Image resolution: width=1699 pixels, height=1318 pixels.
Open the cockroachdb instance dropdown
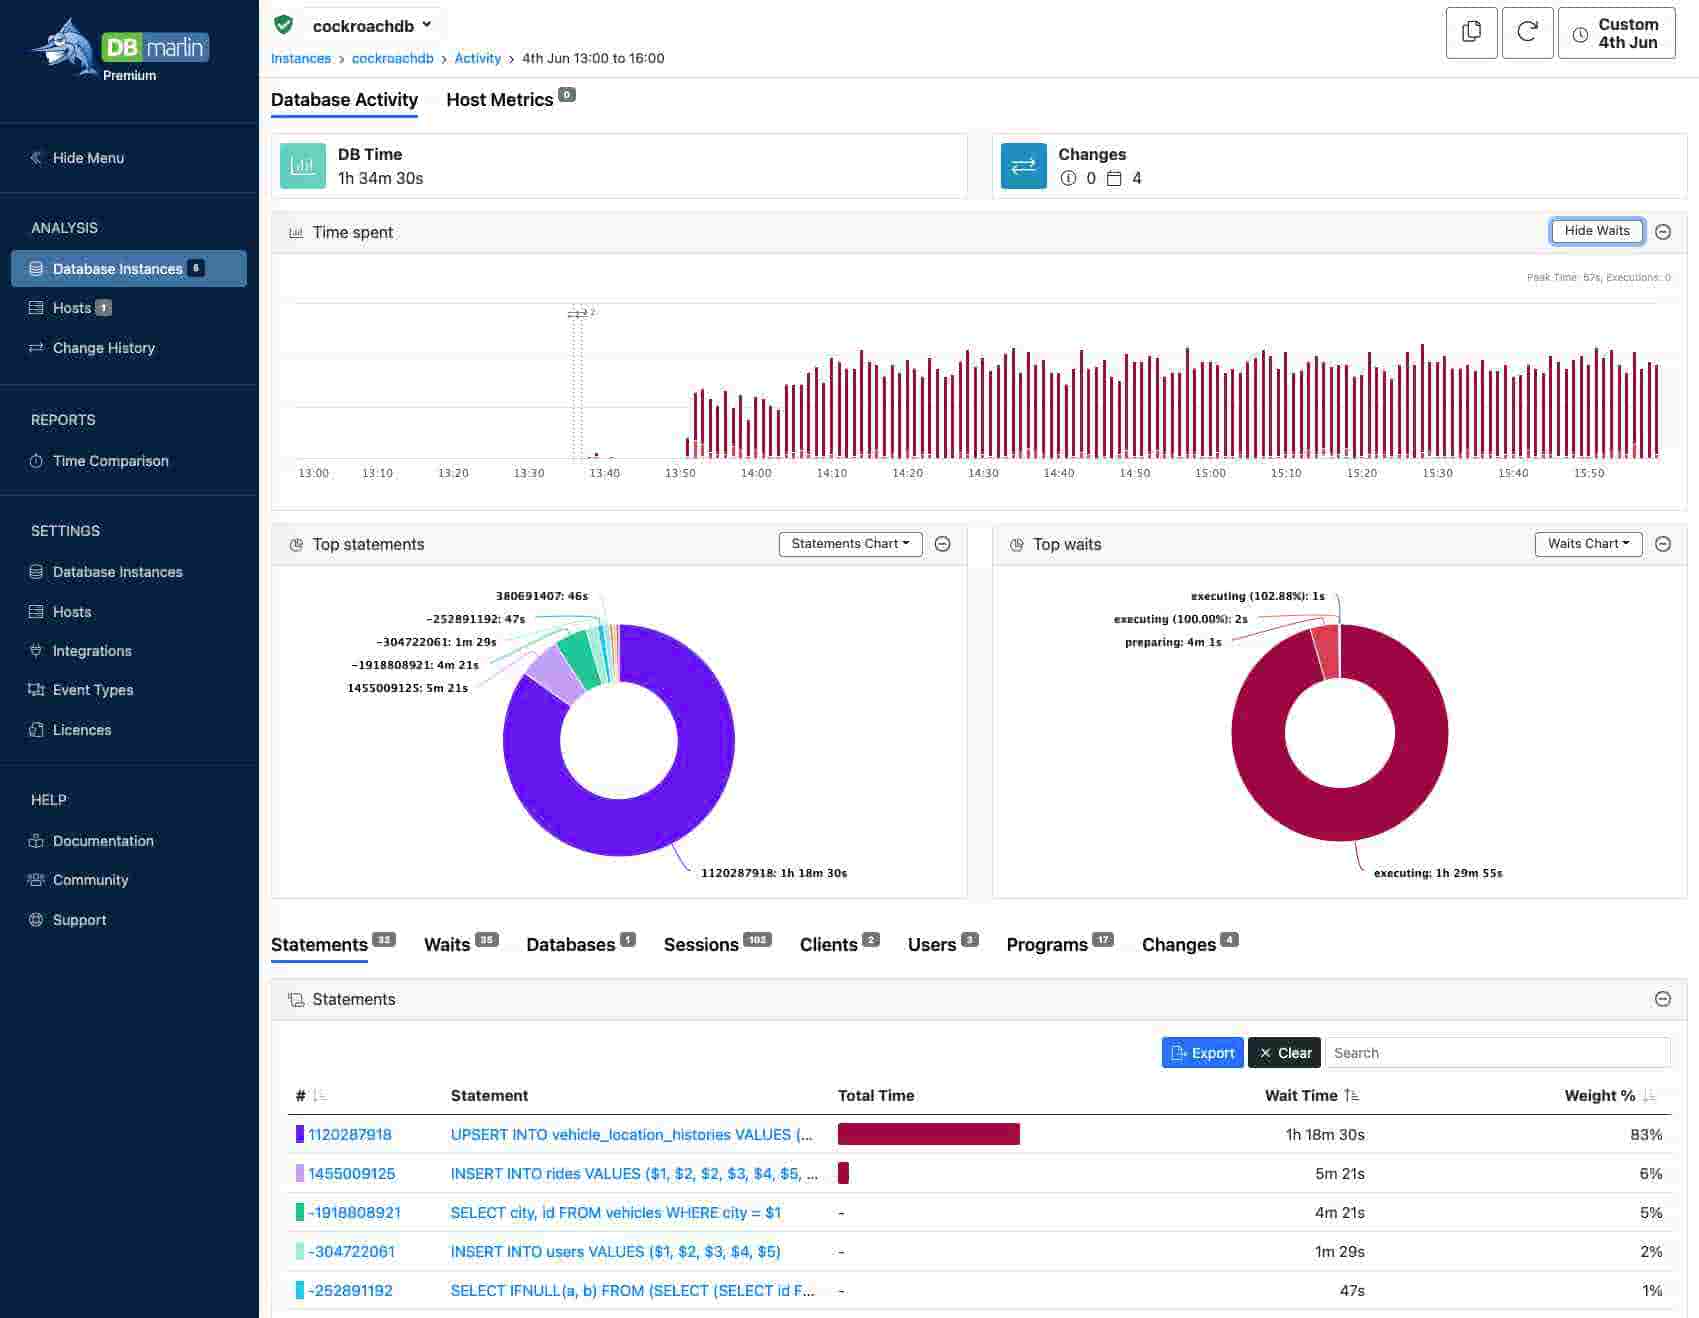coord(372,26)
